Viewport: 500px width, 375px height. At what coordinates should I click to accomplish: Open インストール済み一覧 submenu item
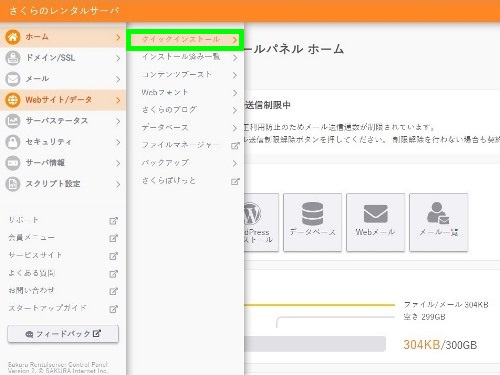pos(185,57)
